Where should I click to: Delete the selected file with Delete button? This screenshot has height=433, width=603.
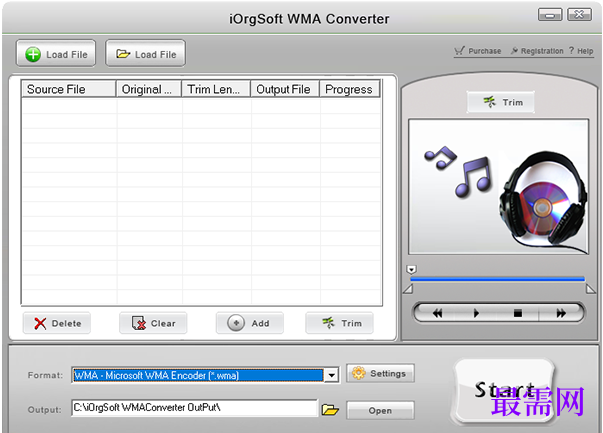pos(57,323)
